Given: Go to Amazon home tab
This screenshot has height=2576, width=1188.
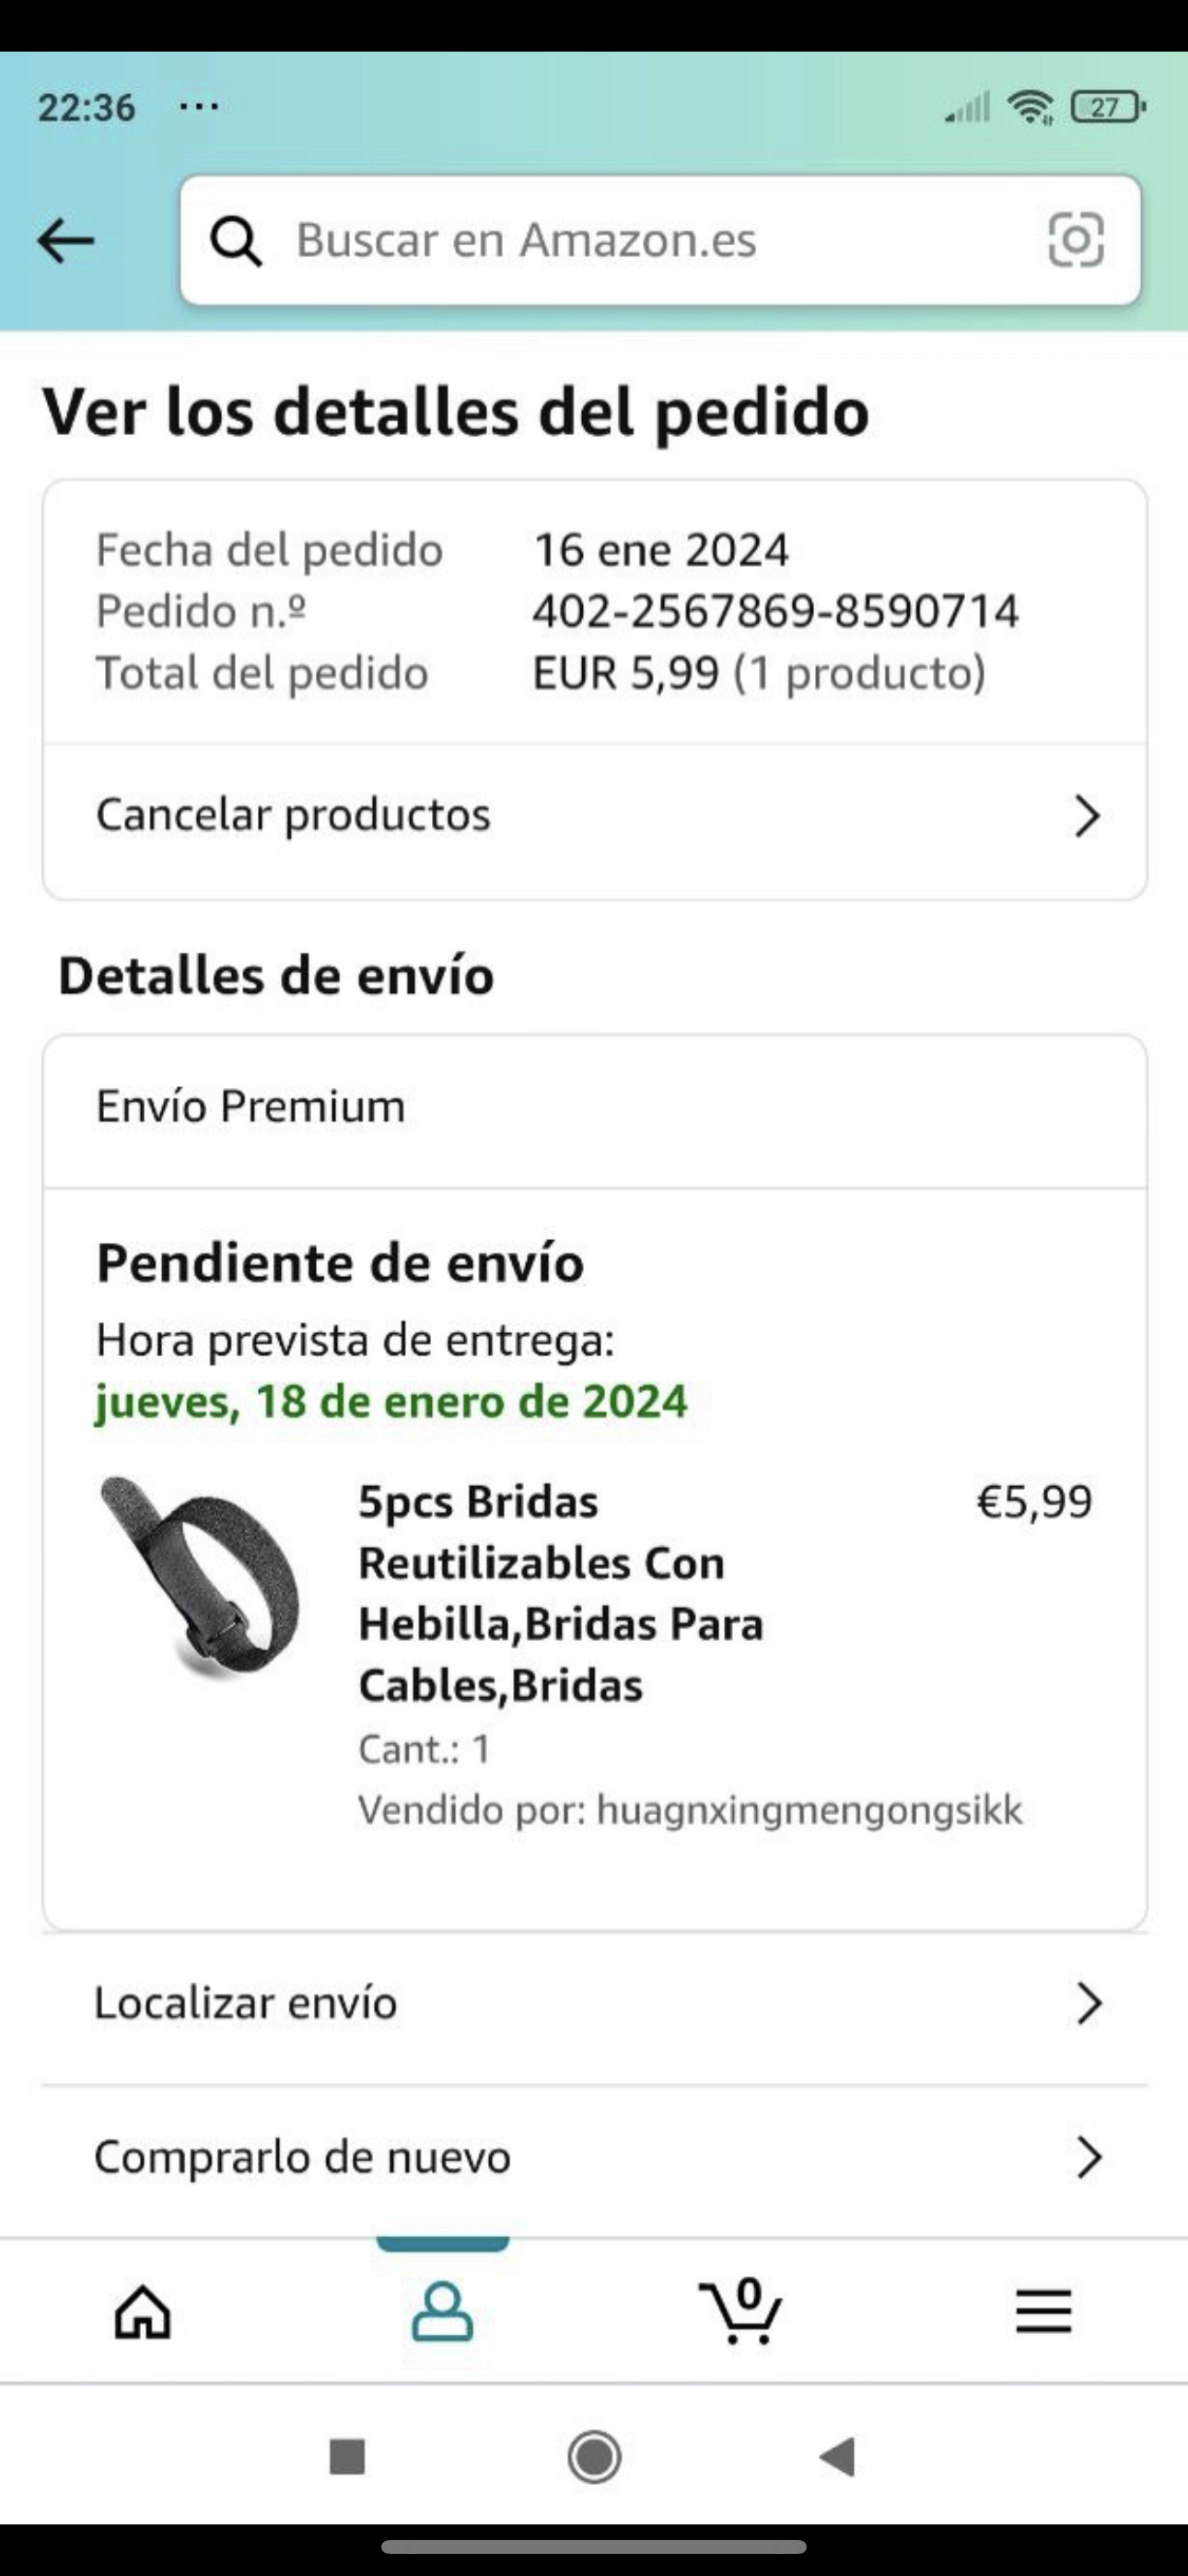Looking at the screenshot, I should [x=143, y=2312].
